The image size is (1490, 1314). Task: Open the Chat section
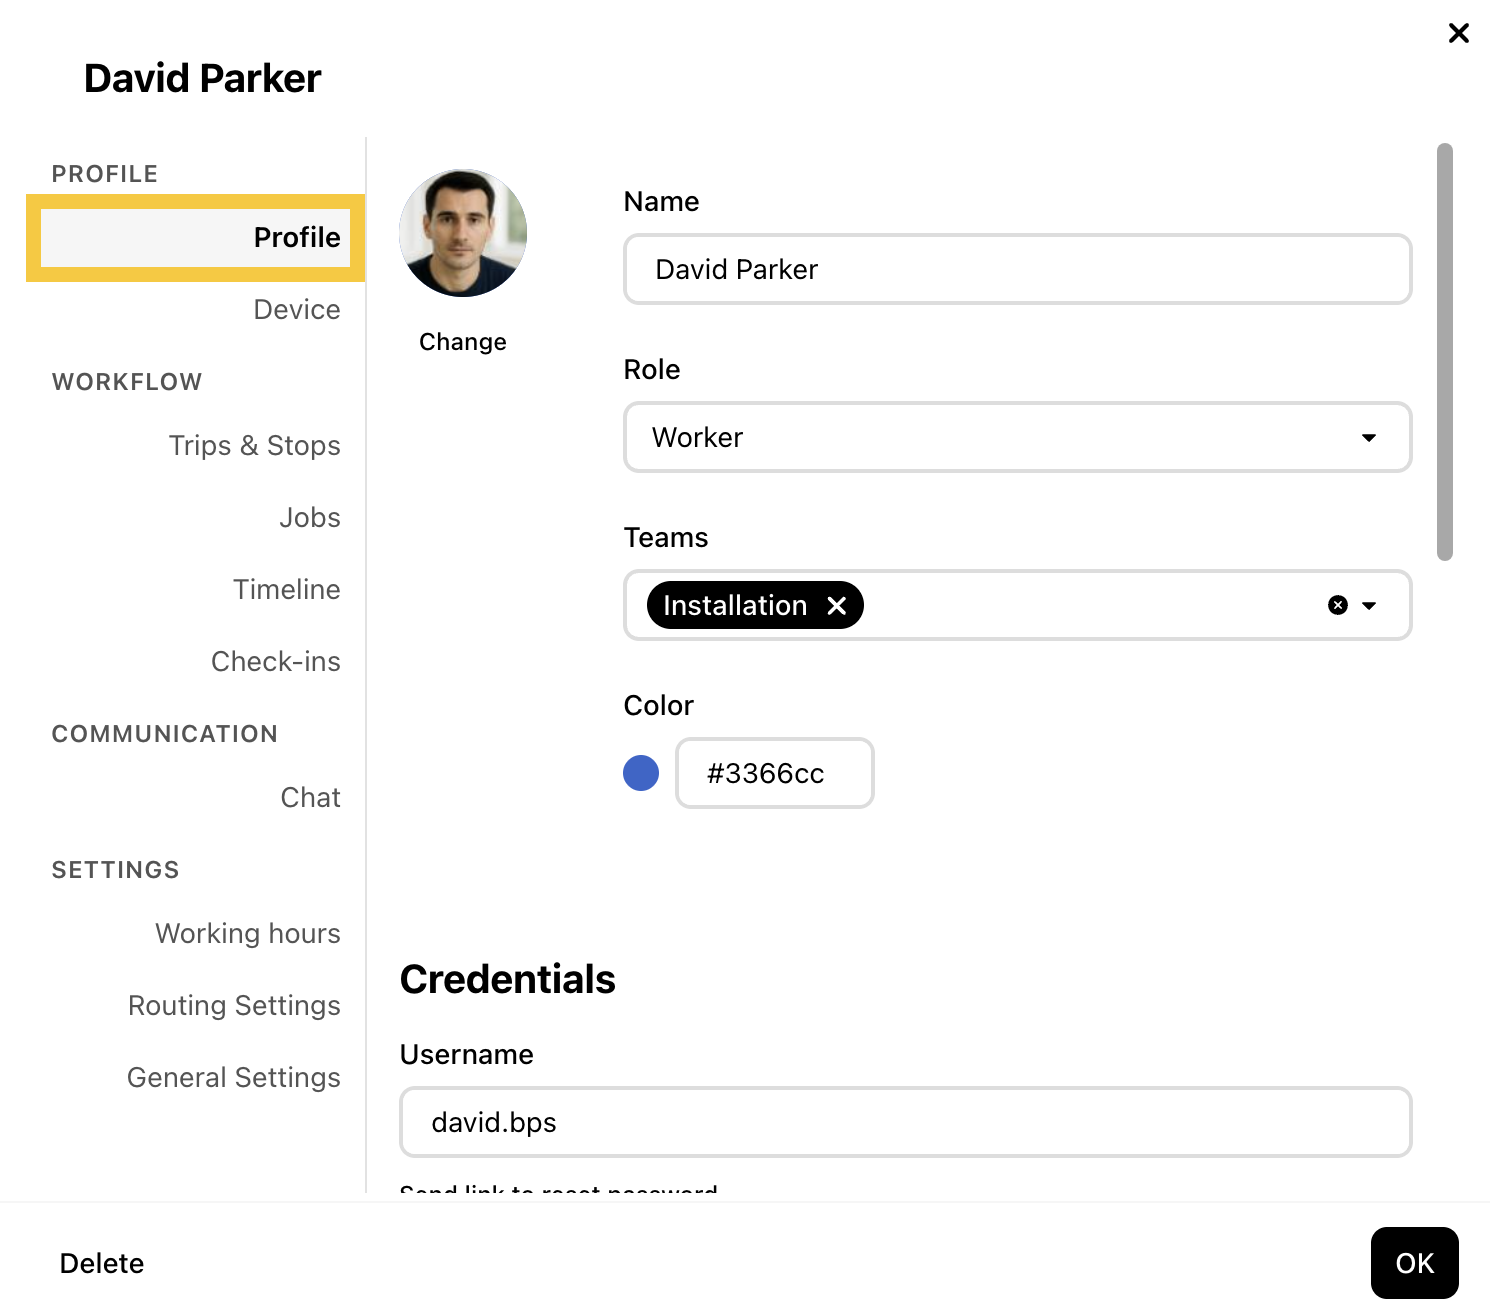point(310,798)
